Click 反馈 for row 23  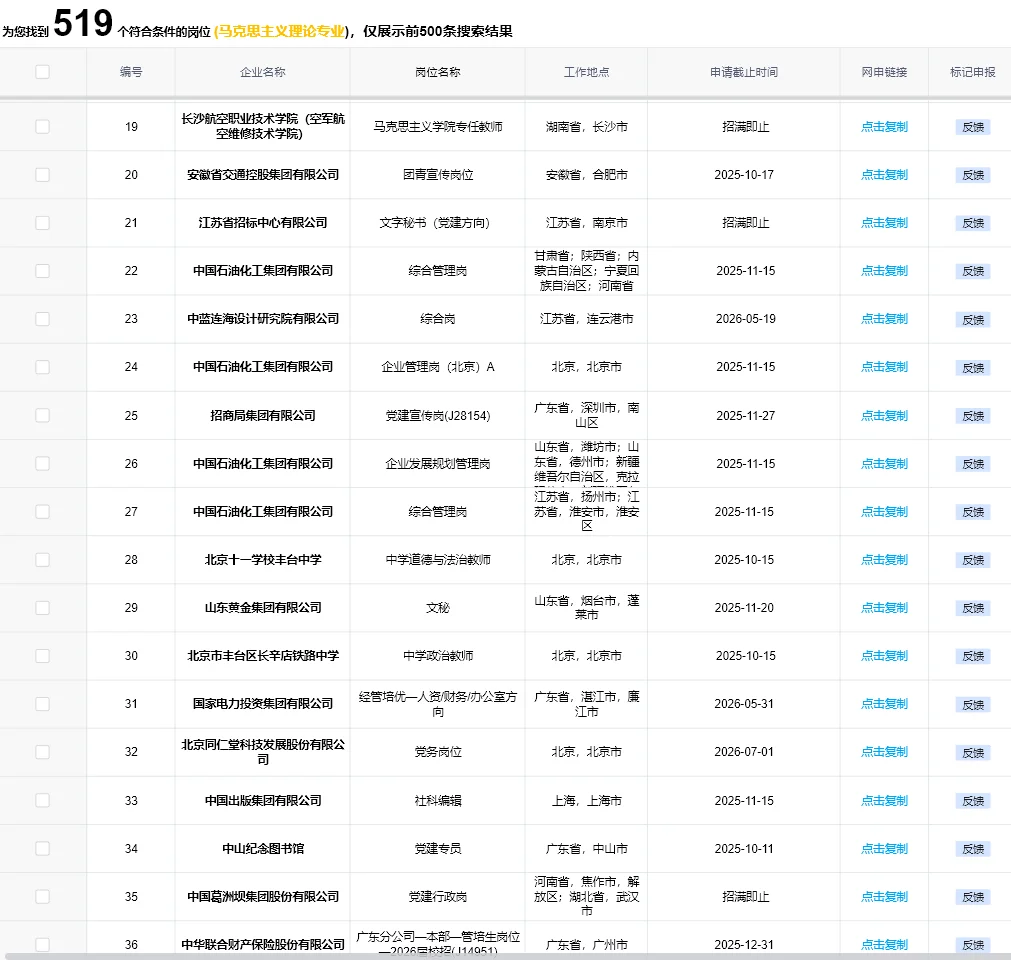973,319
